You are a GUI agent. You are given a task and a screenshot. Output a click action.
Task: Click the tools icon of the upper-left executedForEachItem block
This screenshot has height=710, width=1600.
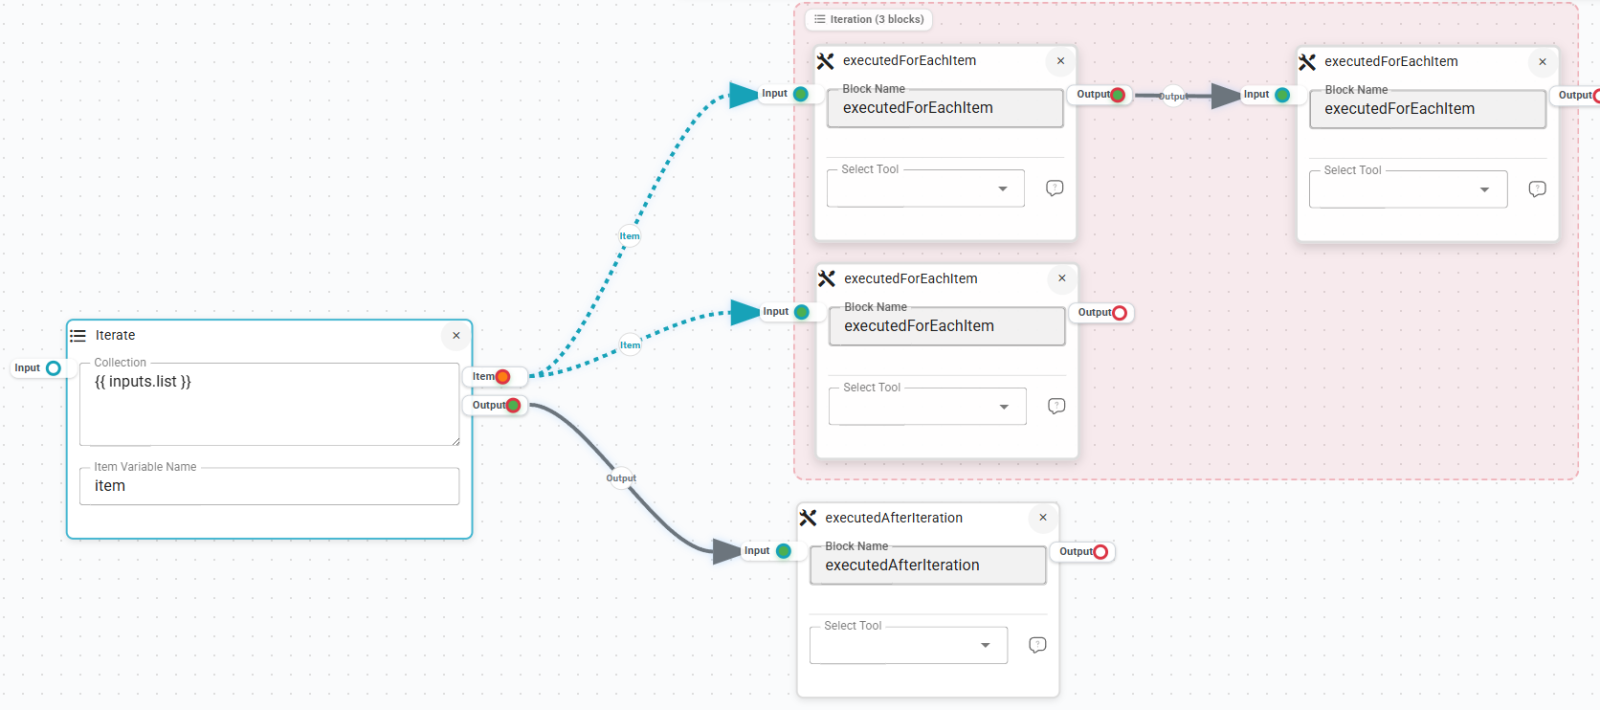(x=825, y=61)
